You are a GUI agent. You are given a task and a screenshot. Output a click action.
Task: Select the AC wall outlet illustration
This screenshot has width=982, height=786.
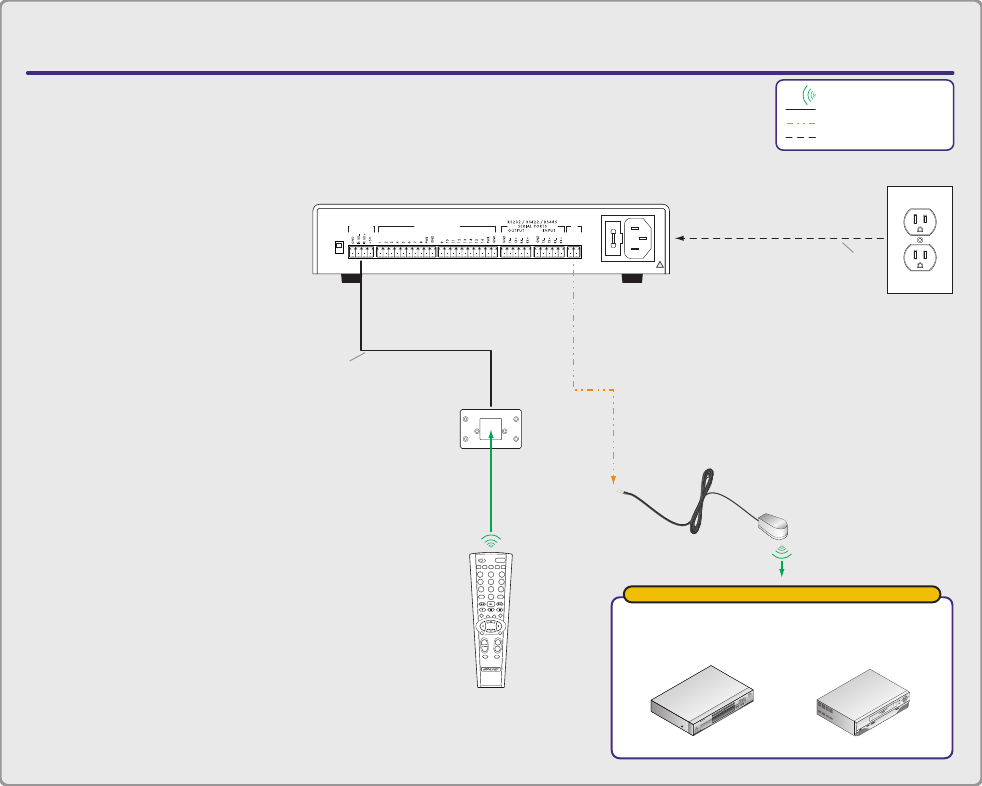point(920,239)
